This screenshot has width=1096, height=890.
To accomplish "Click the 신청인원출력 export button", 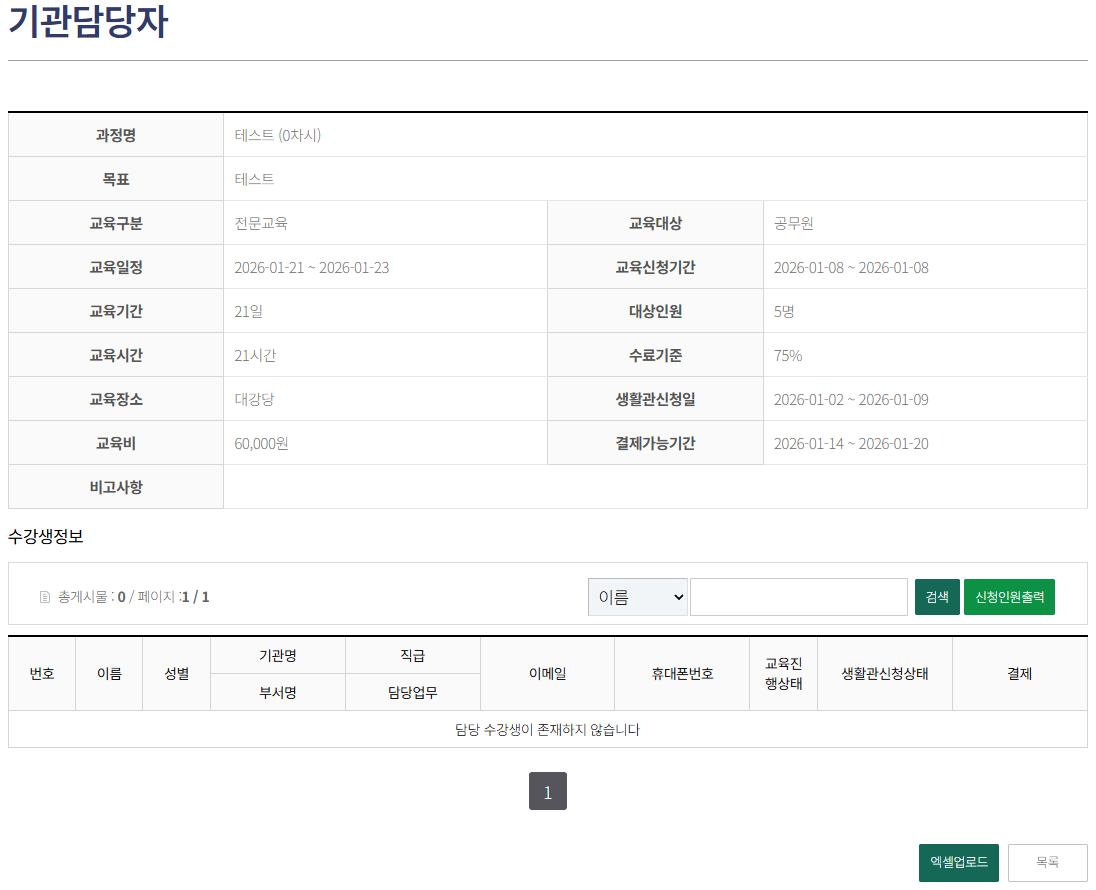I will 1009,596.
